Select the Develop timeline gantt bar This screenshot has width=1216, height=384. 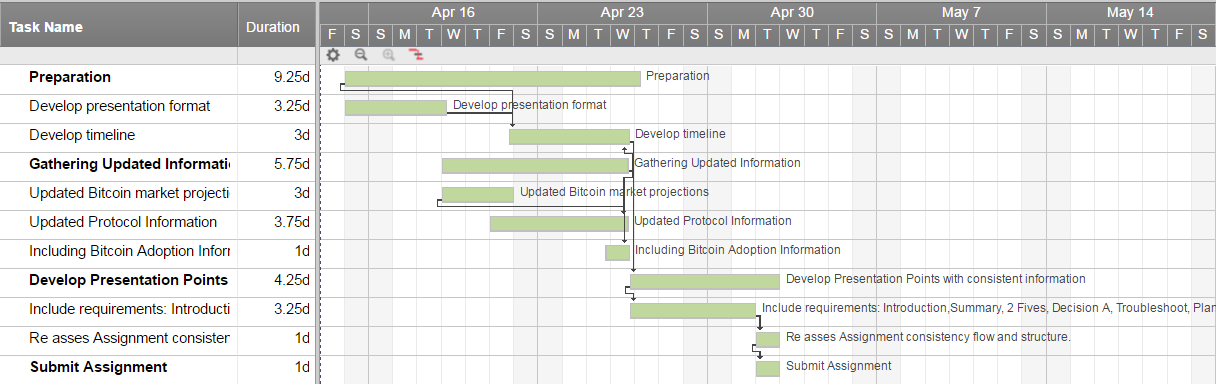569,136
